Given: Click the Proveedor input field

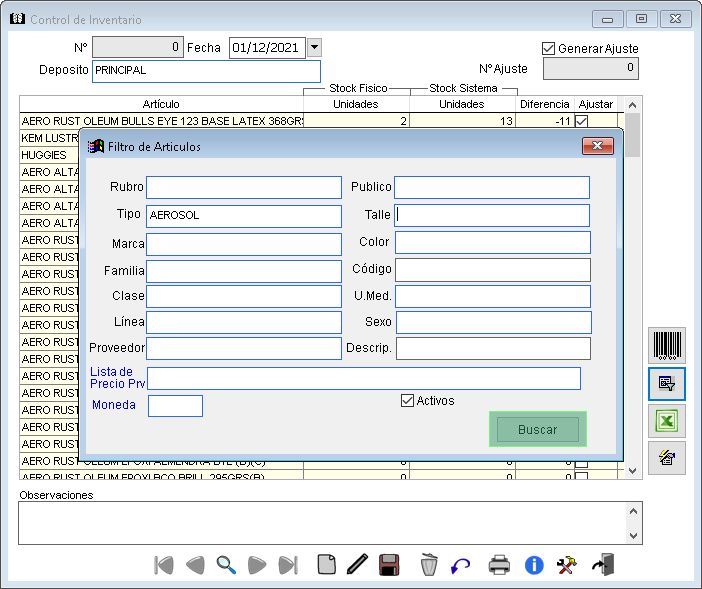Looking at the screenshot, I should pyautogui.click(x=244, y=348).
